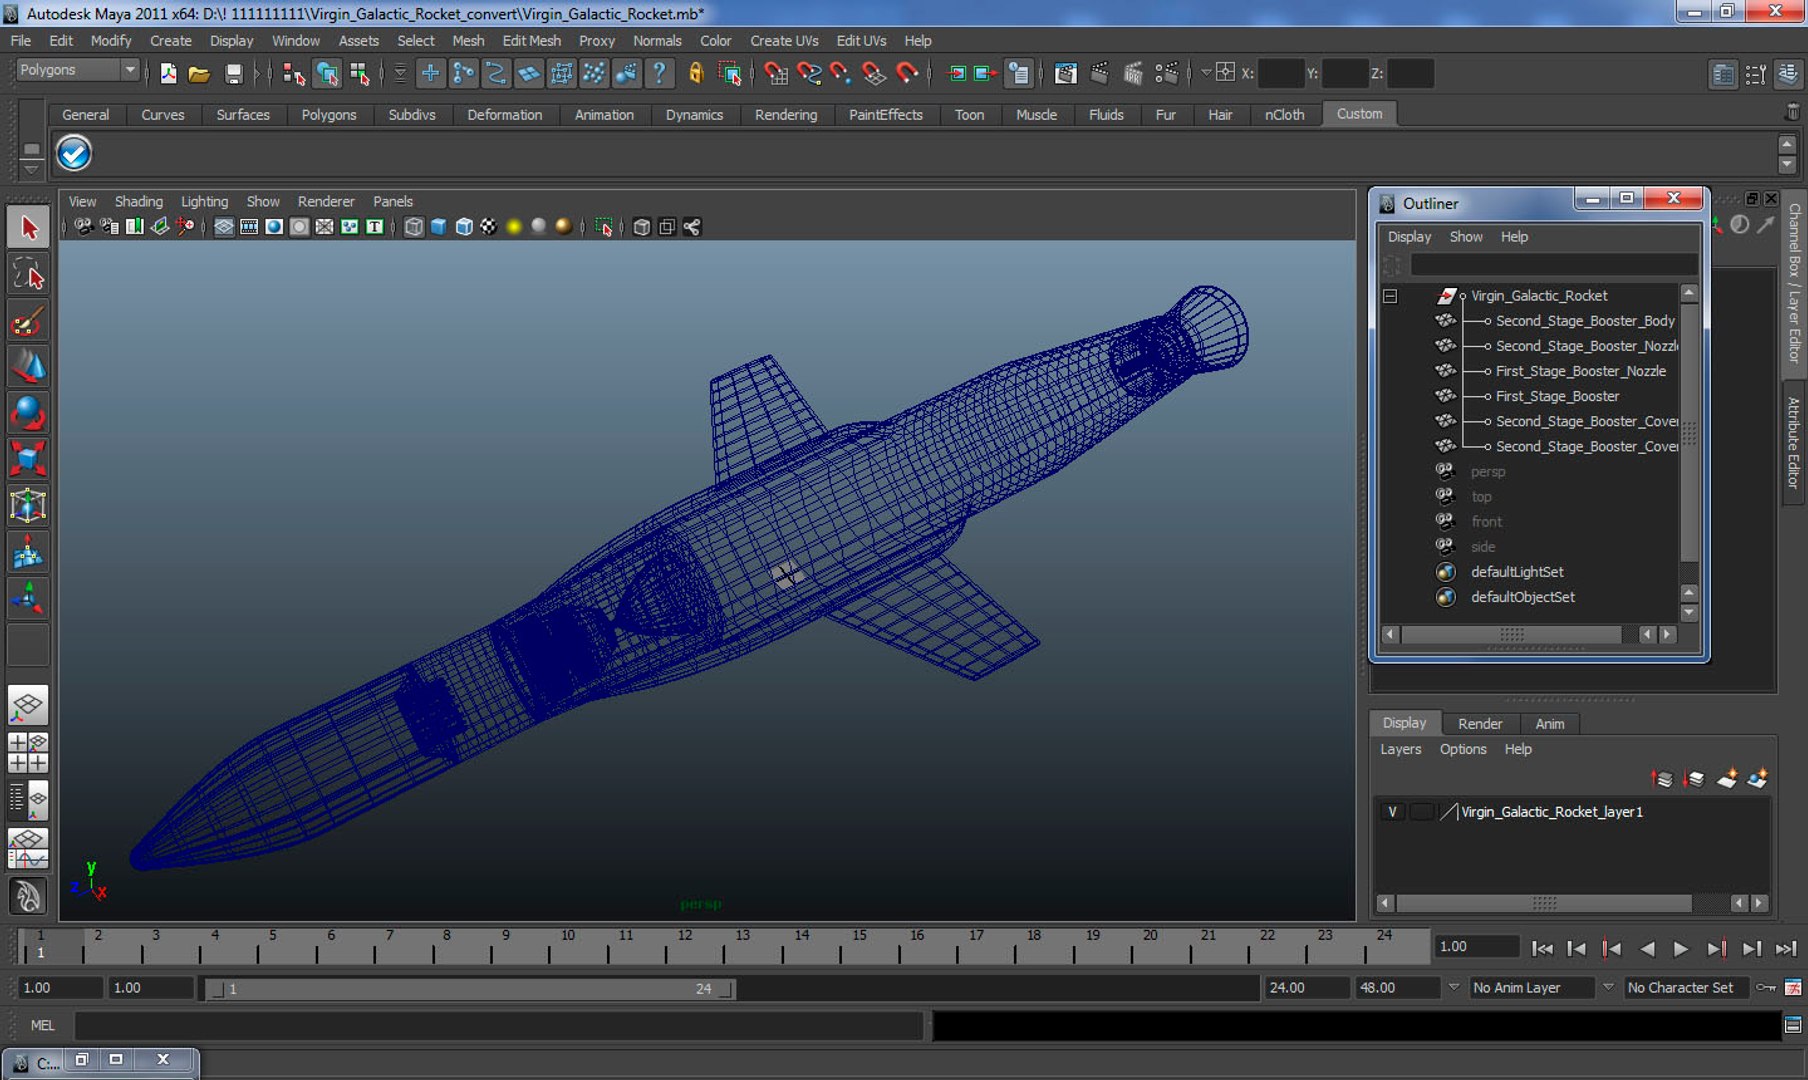
Task: Activate the Lasso select tool
Action: [28, 274]
